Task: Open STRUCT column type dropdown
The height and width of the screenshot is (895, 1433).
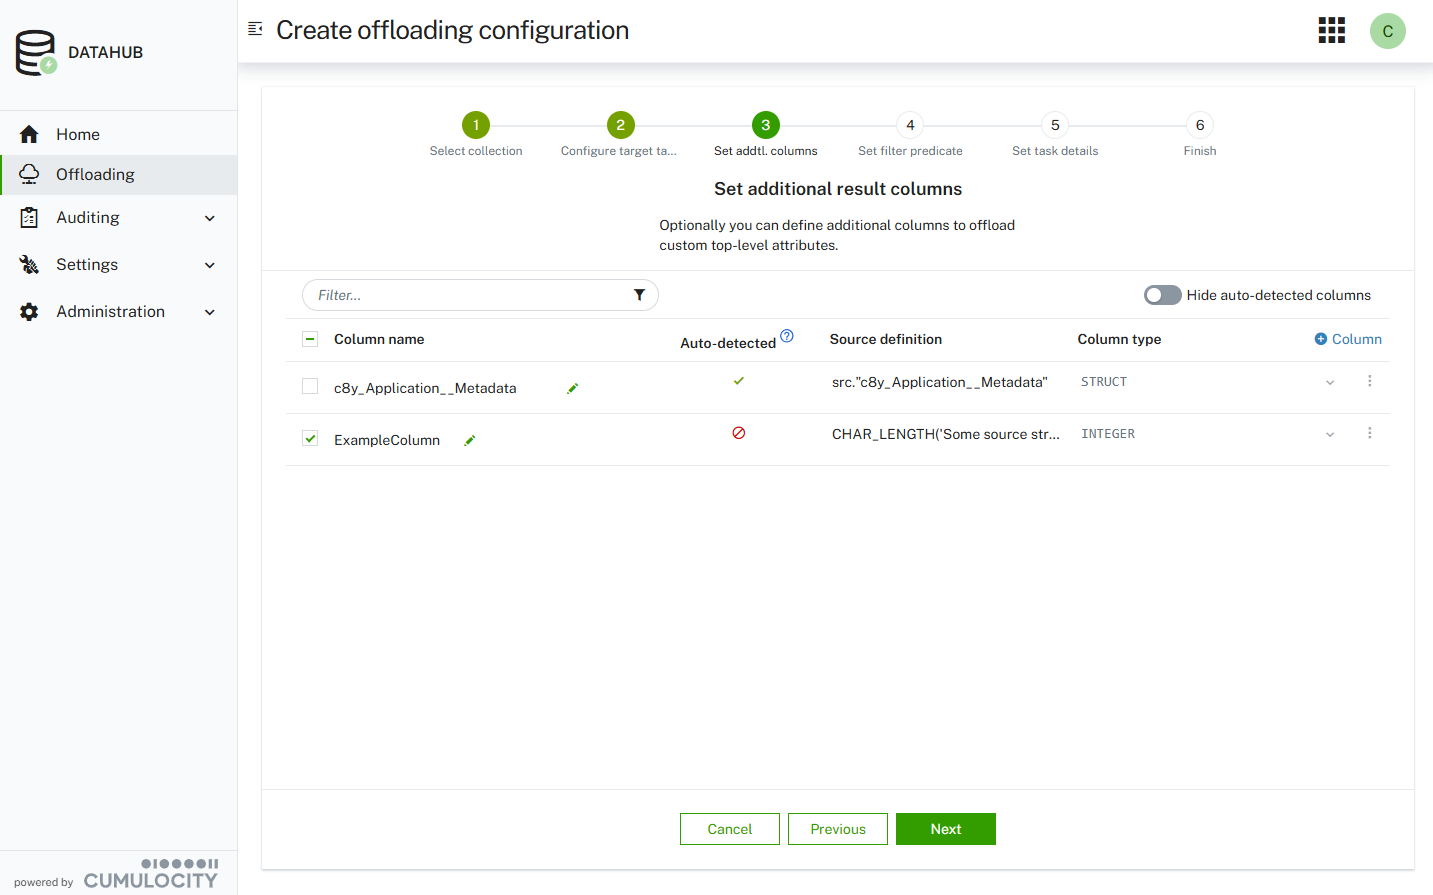Action: (1329, 382)
